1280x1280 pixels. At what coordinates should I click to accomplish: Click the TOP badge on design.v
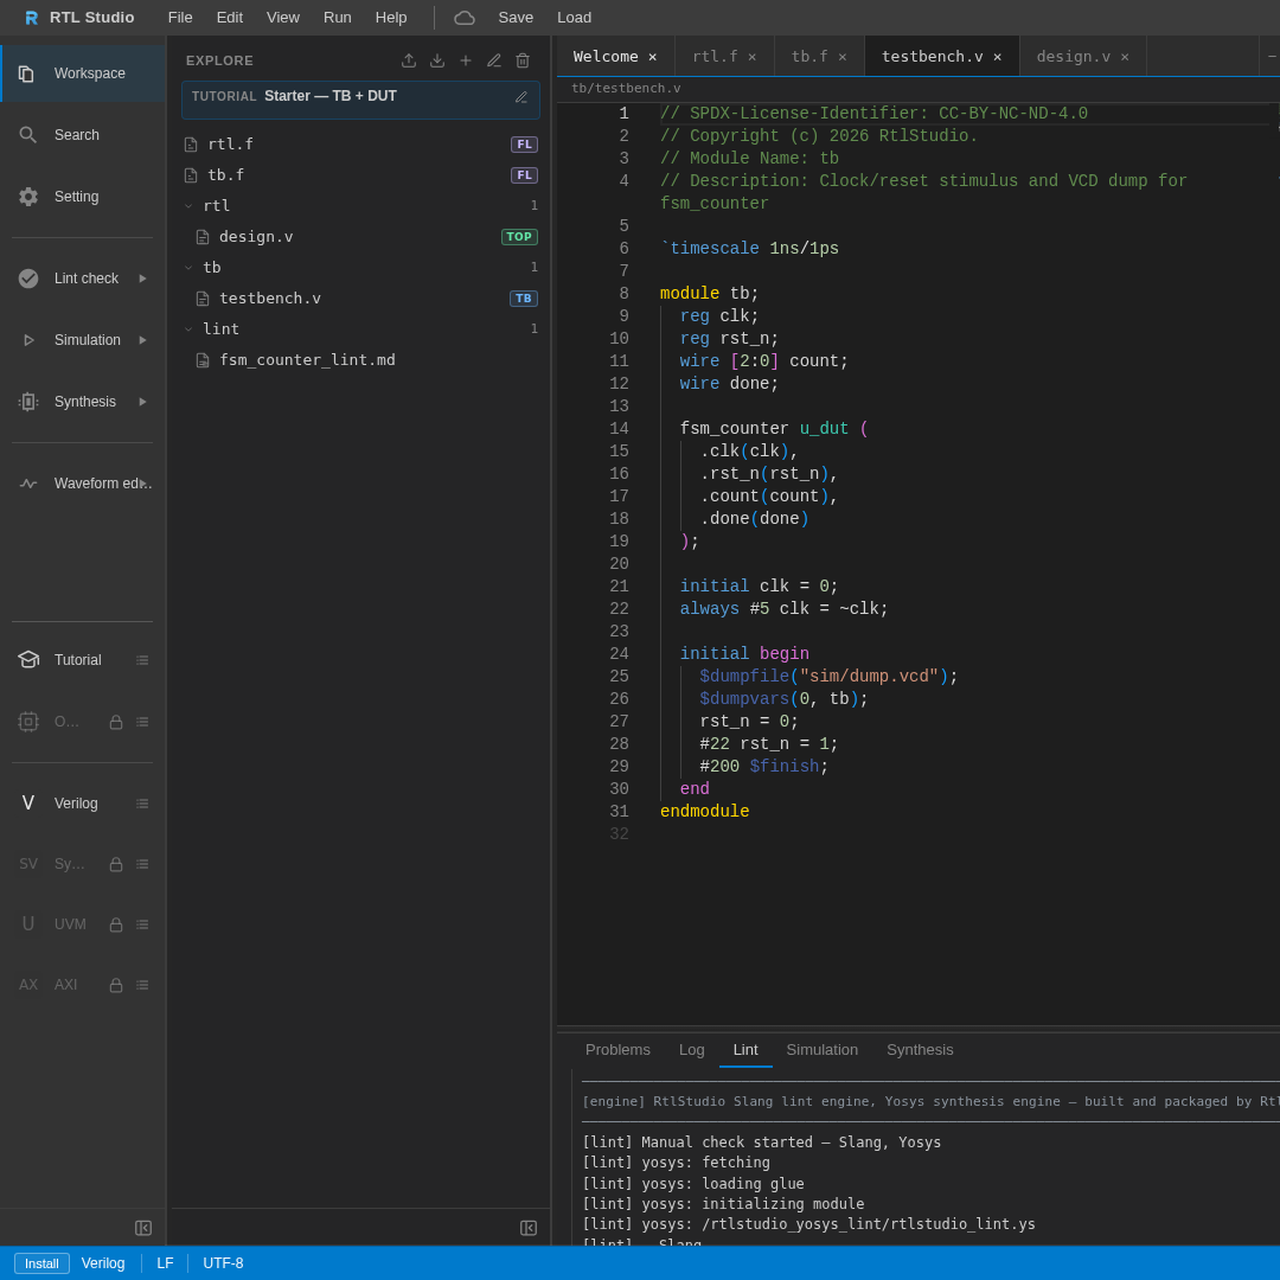(519, 237)
